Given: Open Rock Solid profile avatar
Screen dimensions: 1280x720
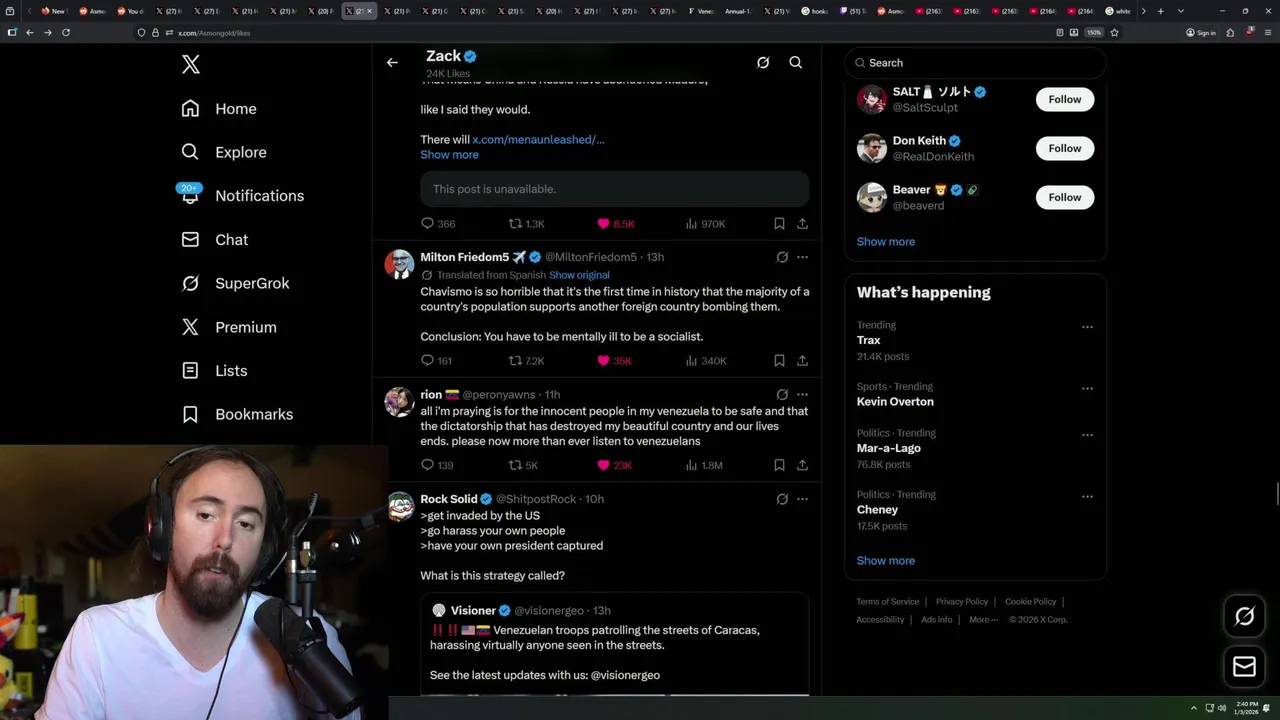Looking at the screenshot, I should (x=400, y=506).
